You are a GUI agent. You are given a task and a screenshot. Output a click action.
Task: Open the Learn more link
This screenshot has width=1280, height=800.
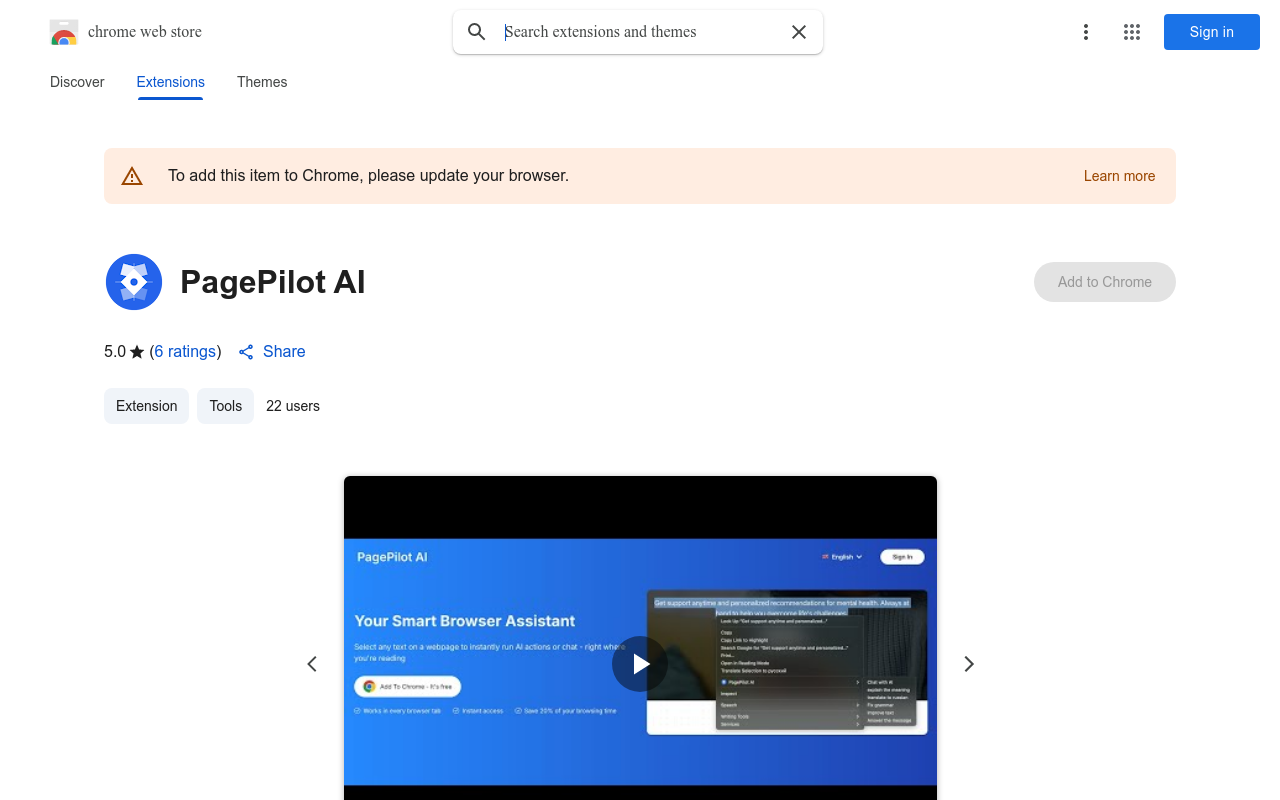1119,176
